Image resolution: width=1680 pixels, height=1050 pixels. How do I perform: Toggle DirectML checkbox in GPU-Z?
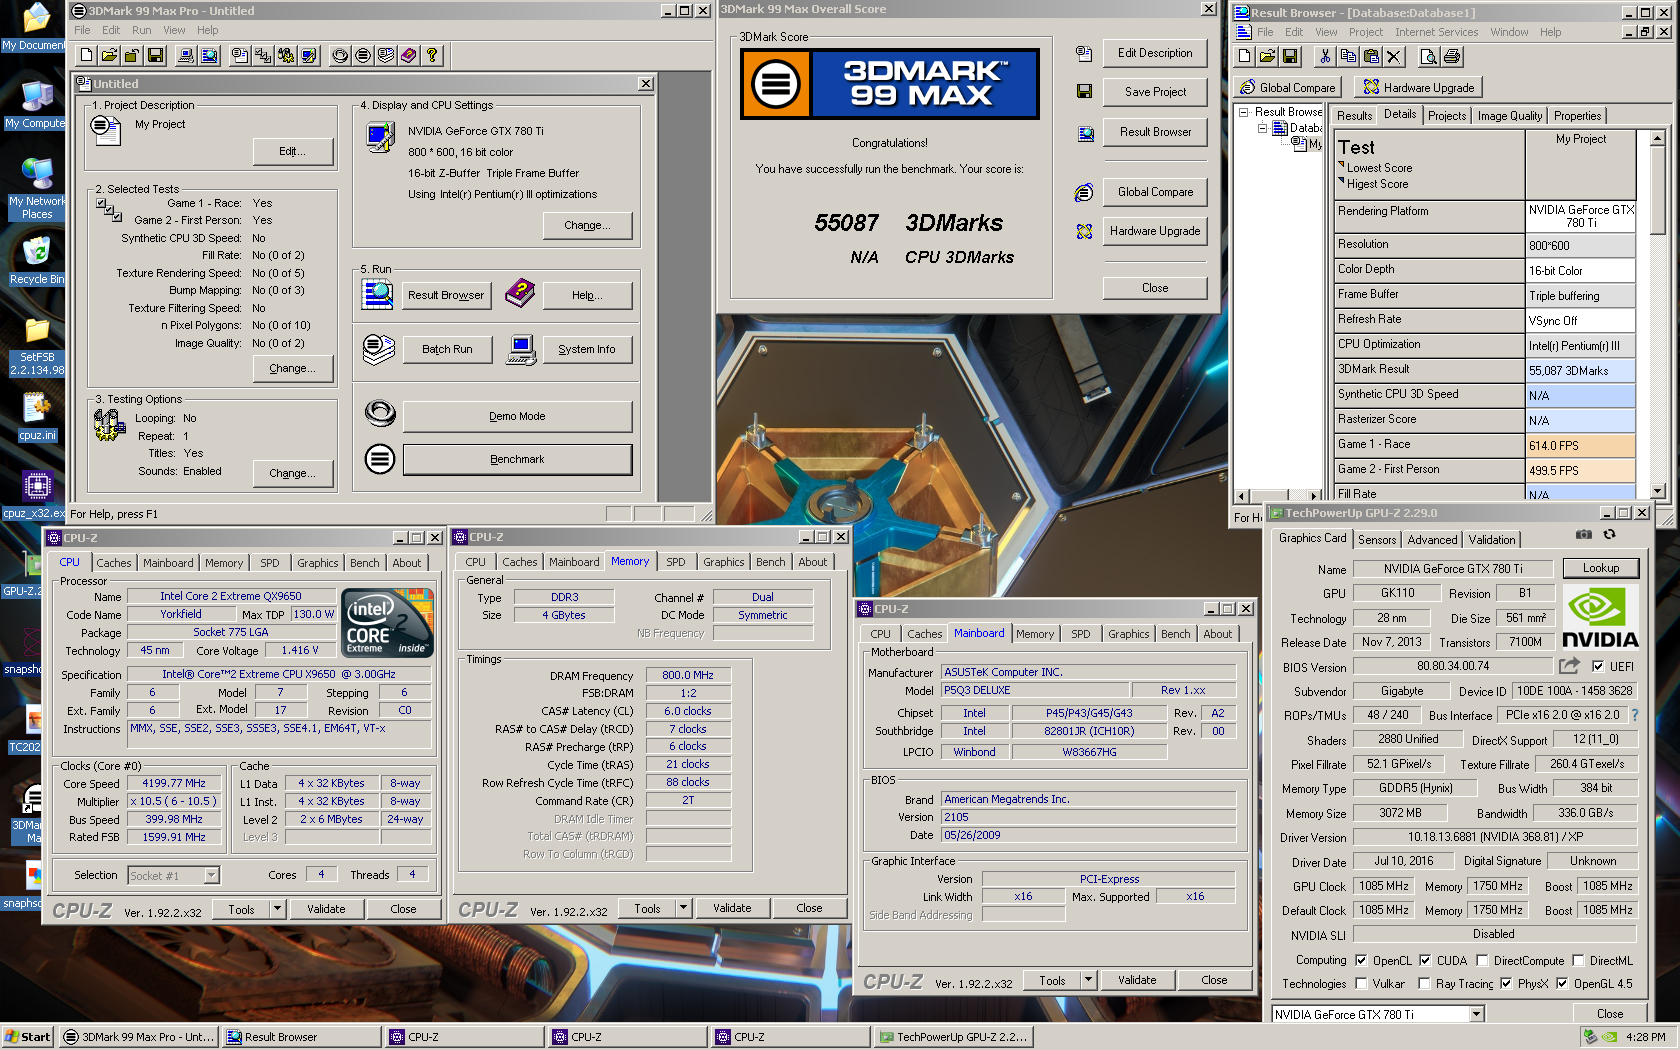point(1578,960)
